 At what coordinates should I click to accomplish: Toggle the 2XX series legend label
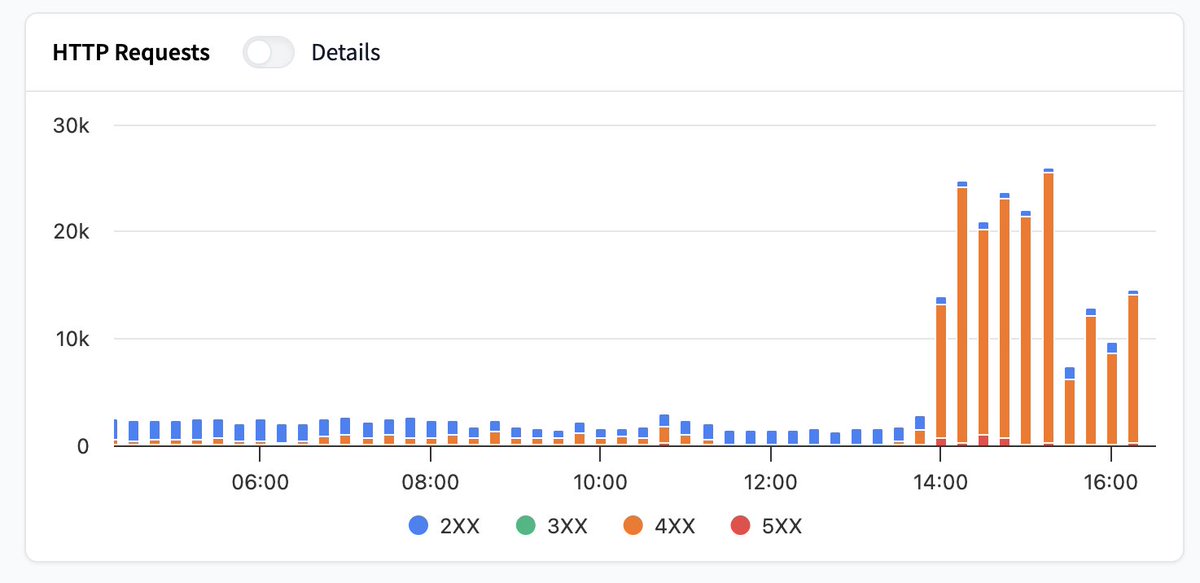pos(460,525)
